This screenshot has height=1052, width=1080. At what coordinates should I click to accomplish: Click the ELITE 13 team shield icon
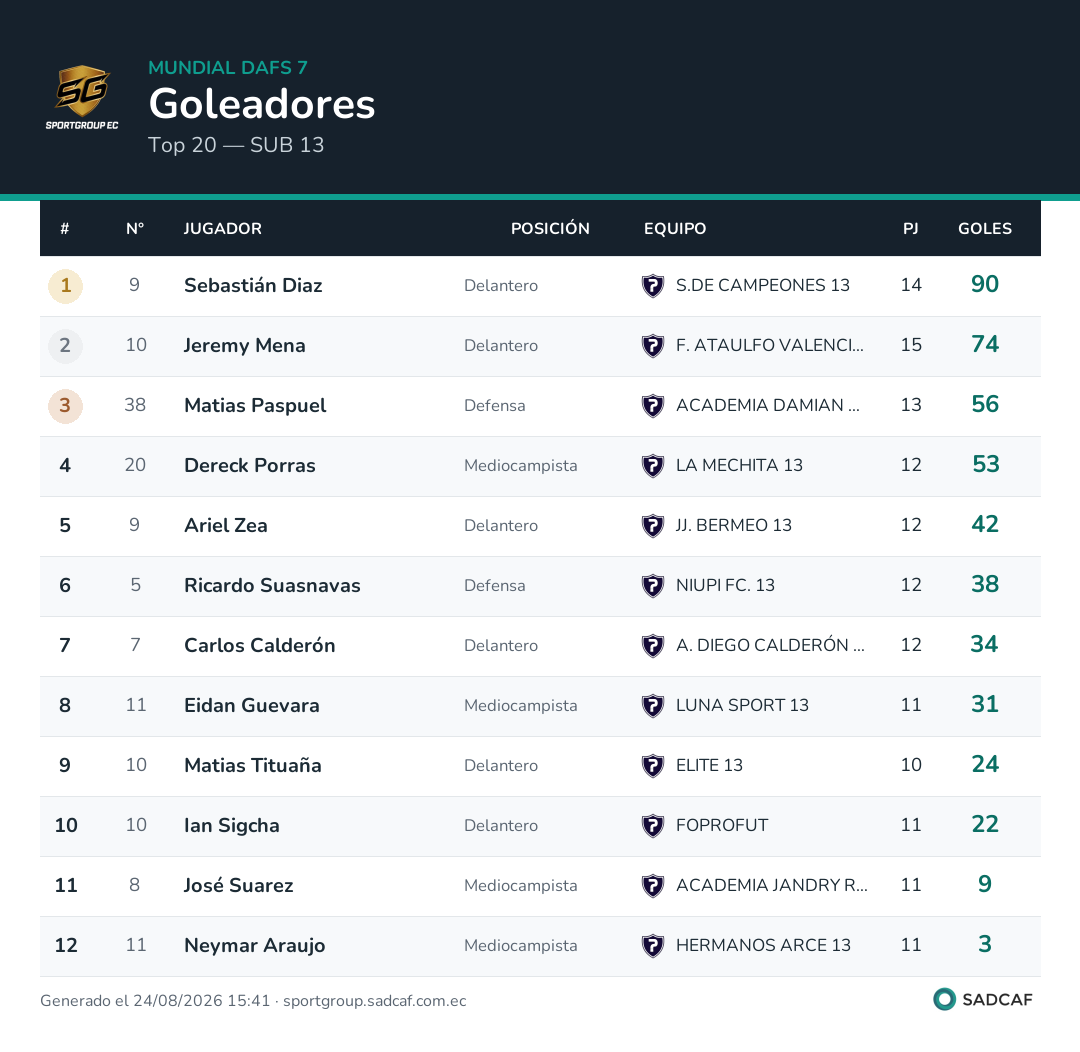(652, 765)
